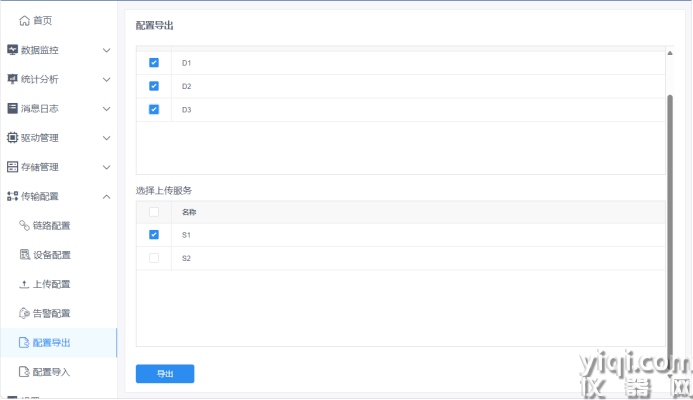
Task: Click the 数据监控 monitor icon
Action: 12,50
